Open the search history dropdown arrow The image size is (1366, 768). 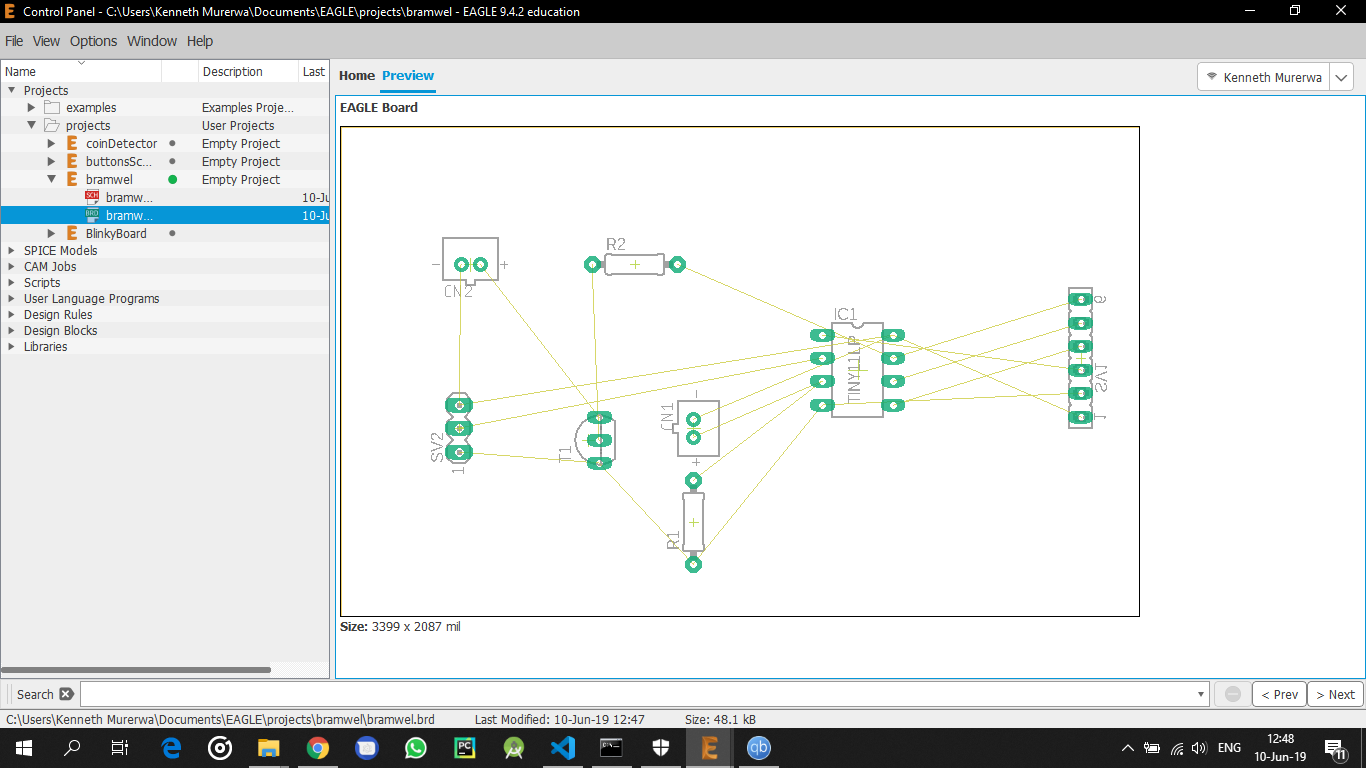point(1201,694)
